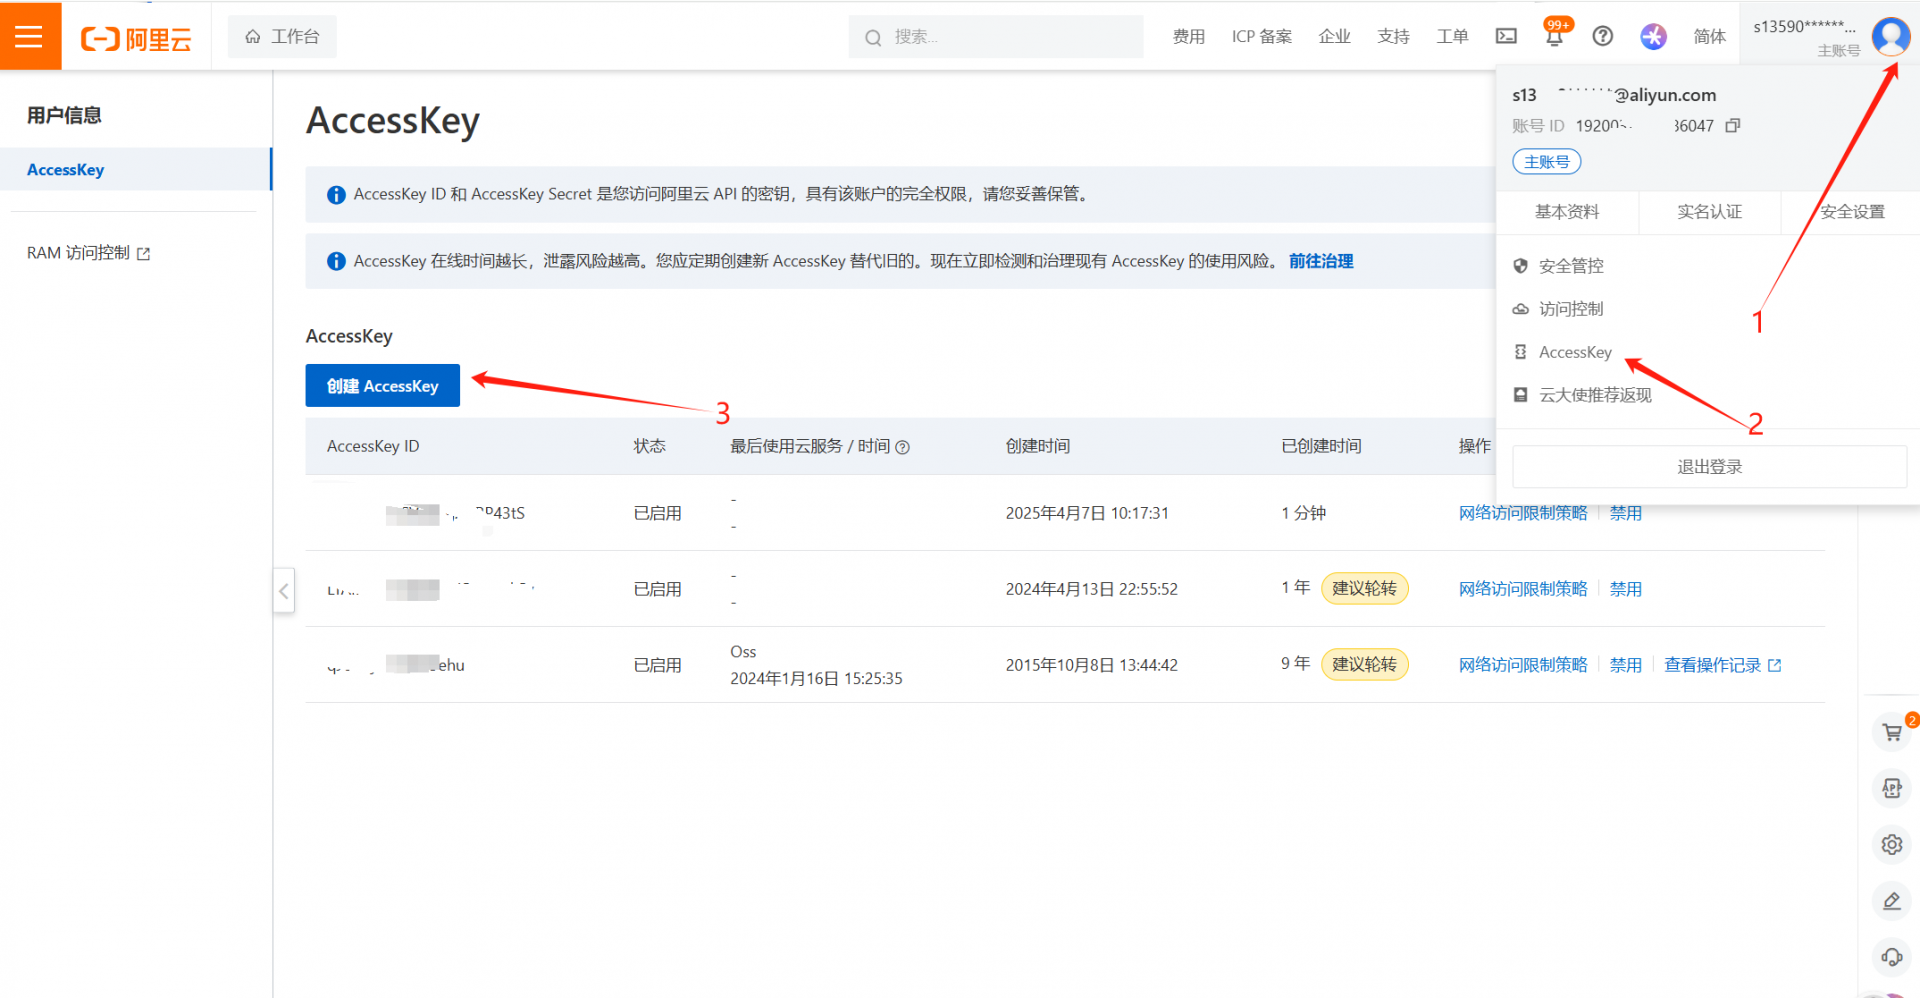Open the ICP 备案 menu
Screen dimensions: 1920x998
pyautogui.click(x=1262, y=37)
